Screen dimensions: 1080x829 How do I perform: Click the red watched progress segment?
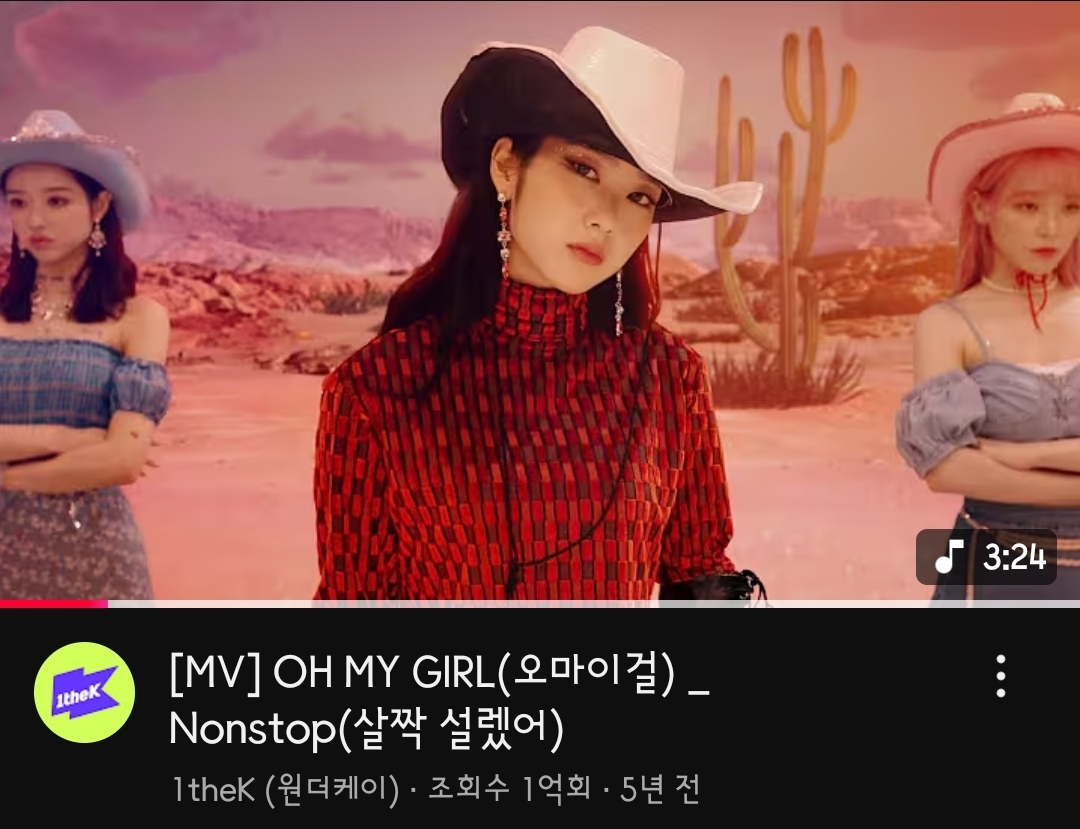54,604
